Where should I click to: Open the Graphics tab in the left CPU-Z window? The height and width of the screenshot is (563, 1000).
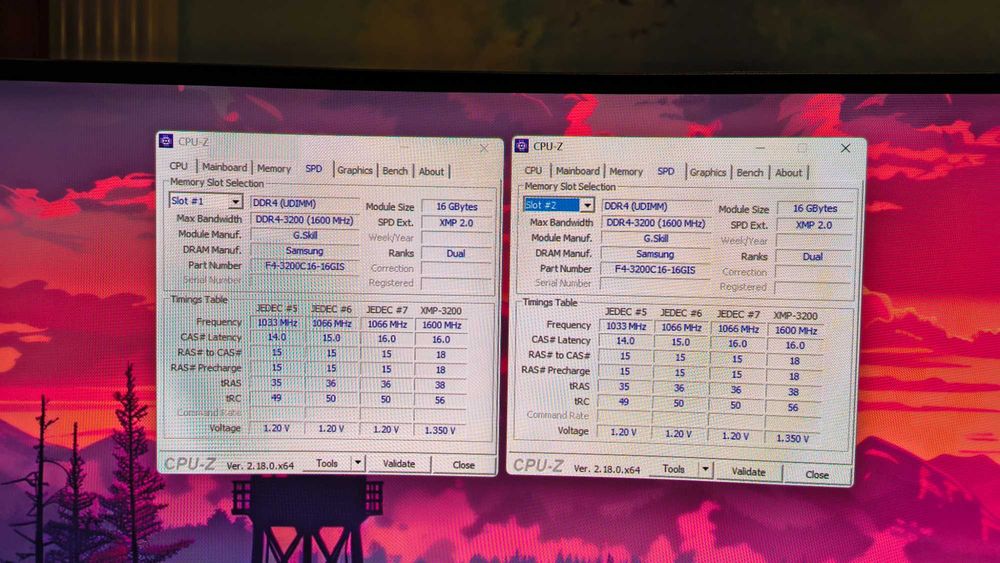coord(355,170)
